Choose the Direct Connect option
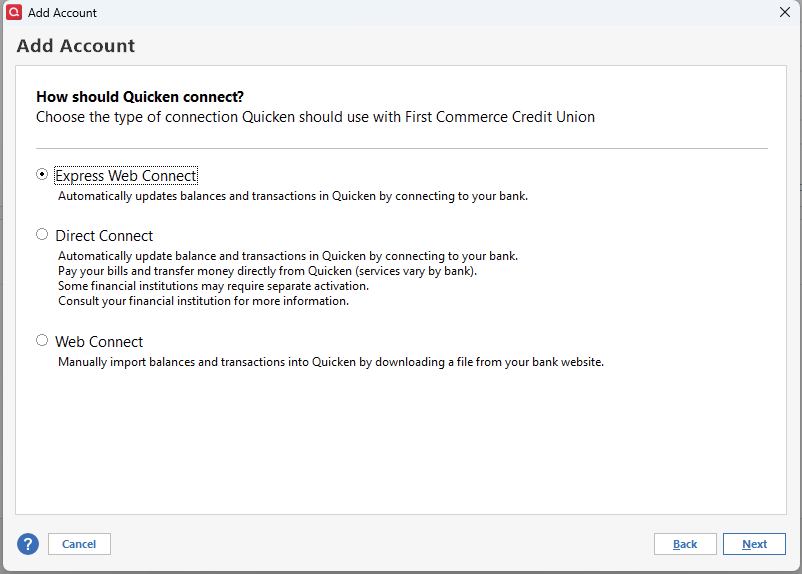 coord(42,234)
